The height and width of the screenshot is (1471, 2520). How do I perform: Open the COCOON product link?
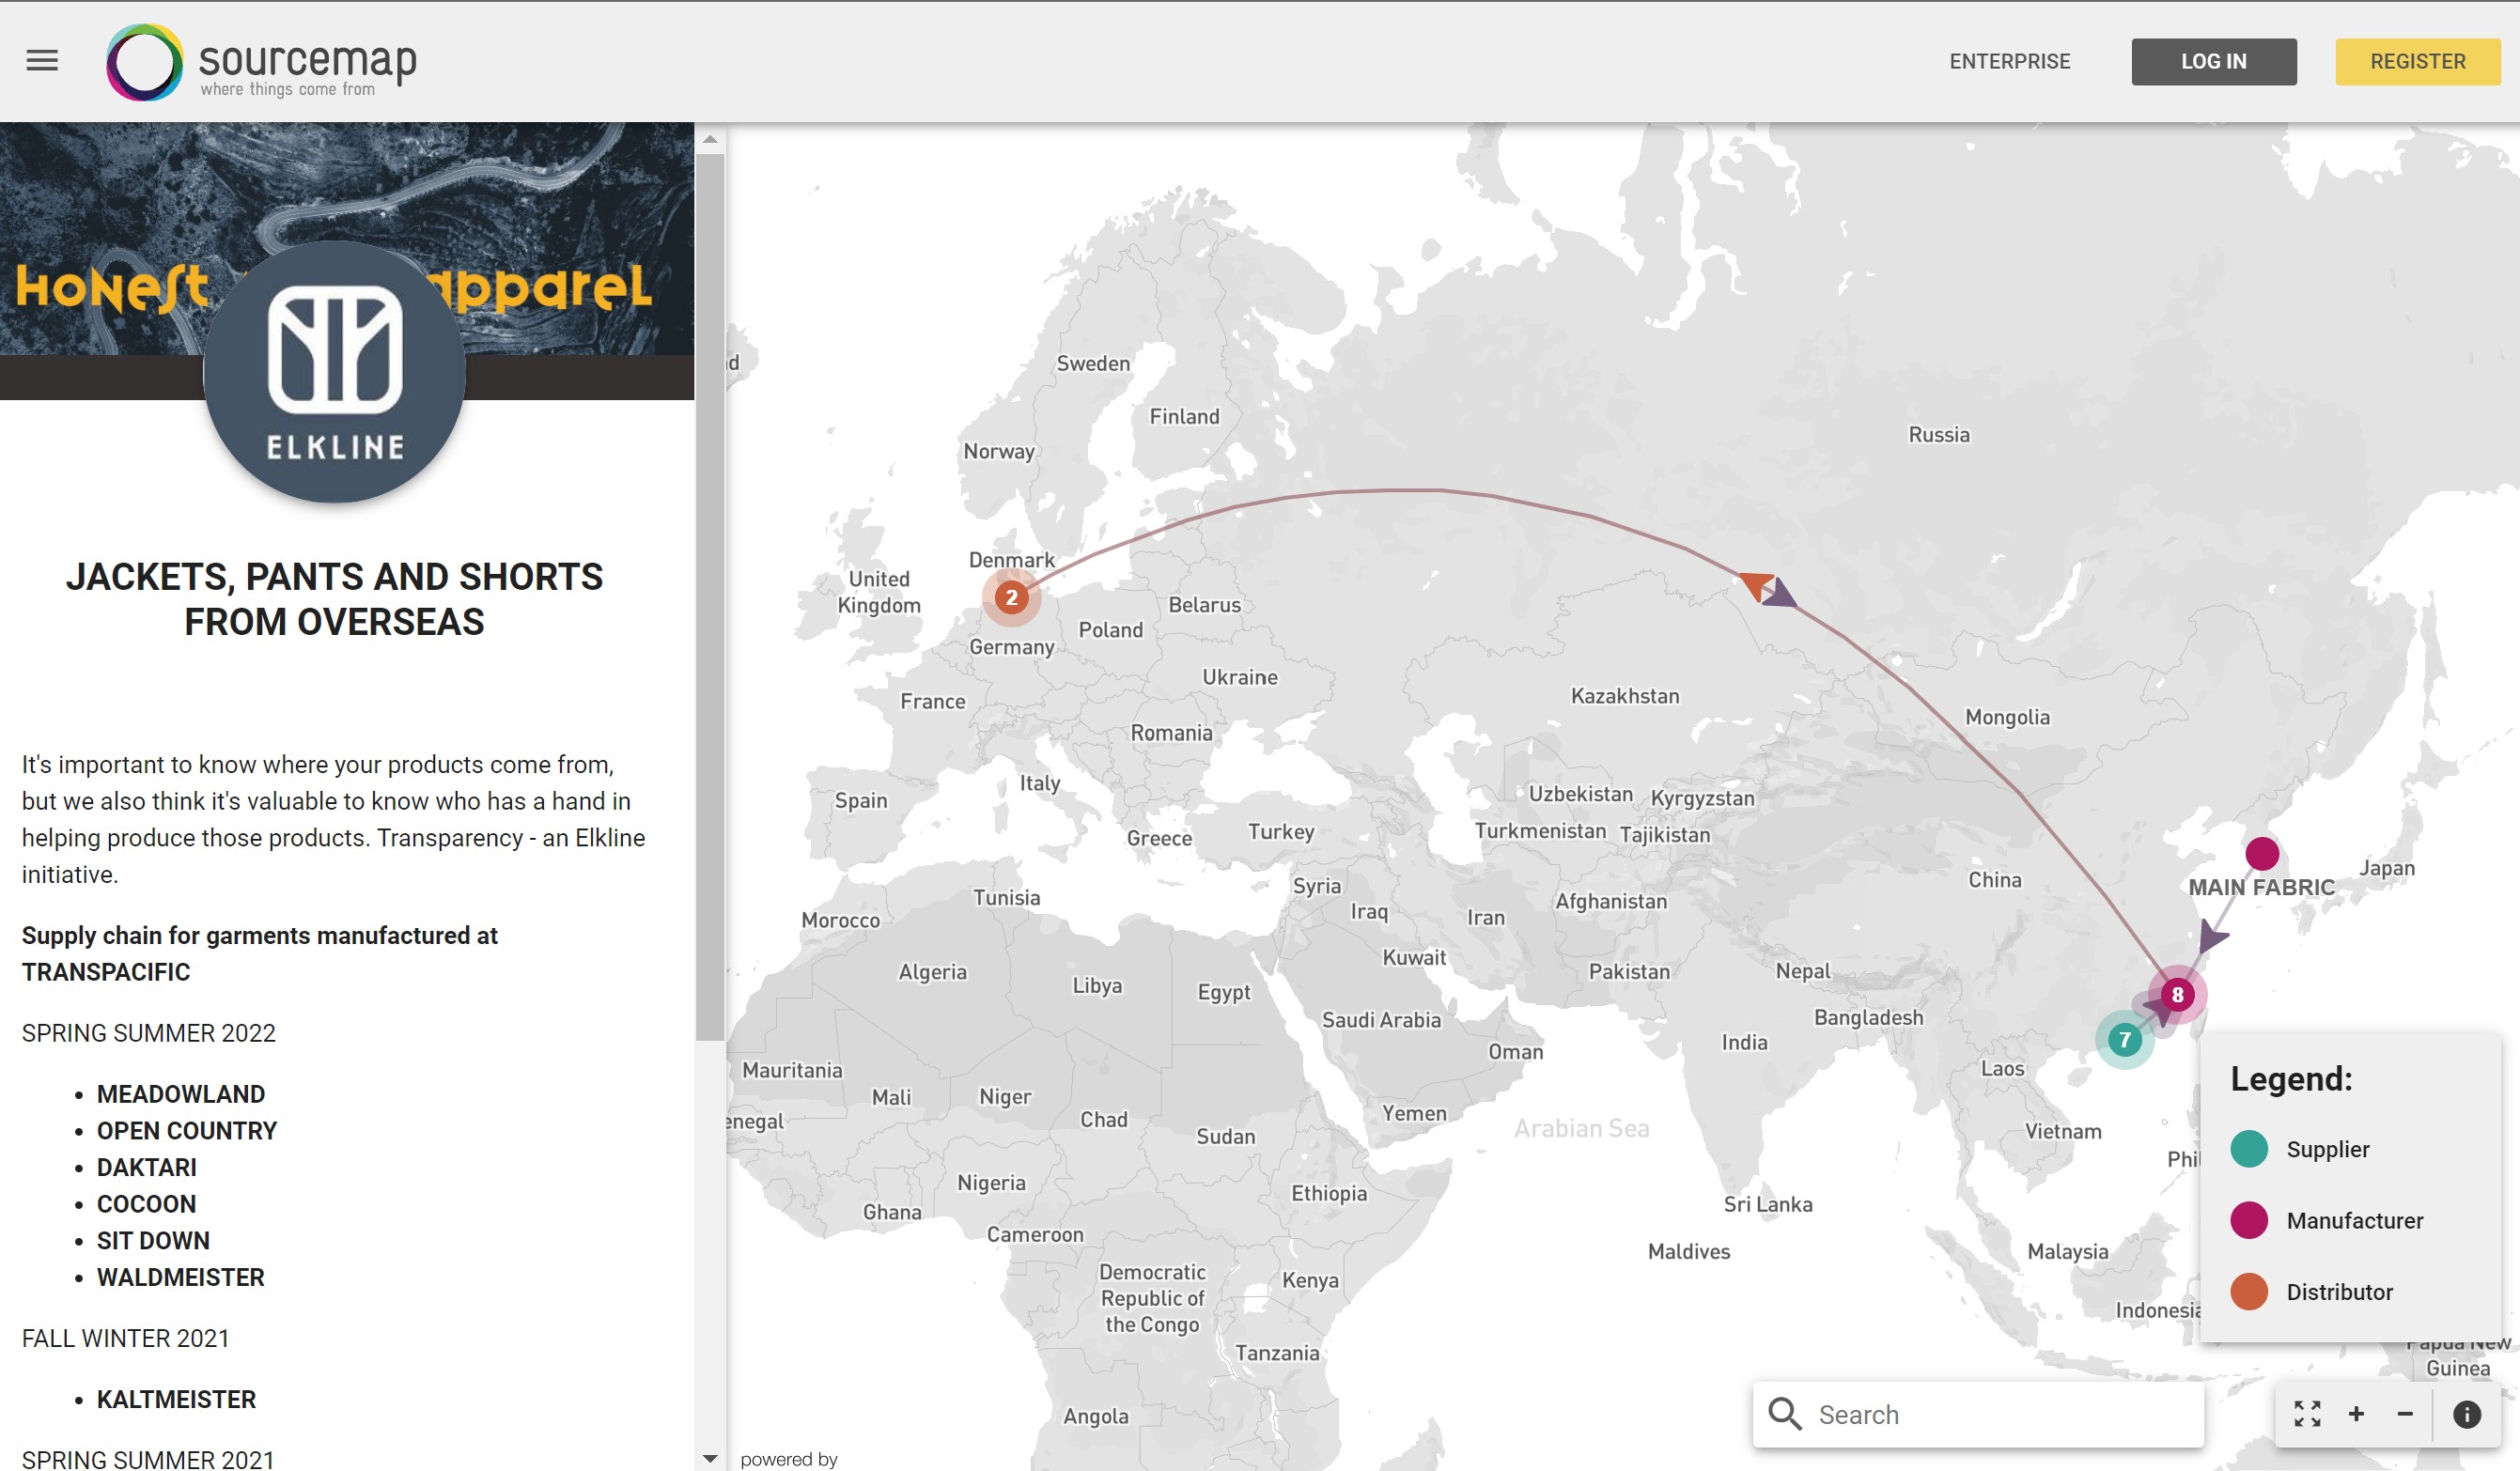147,1204
